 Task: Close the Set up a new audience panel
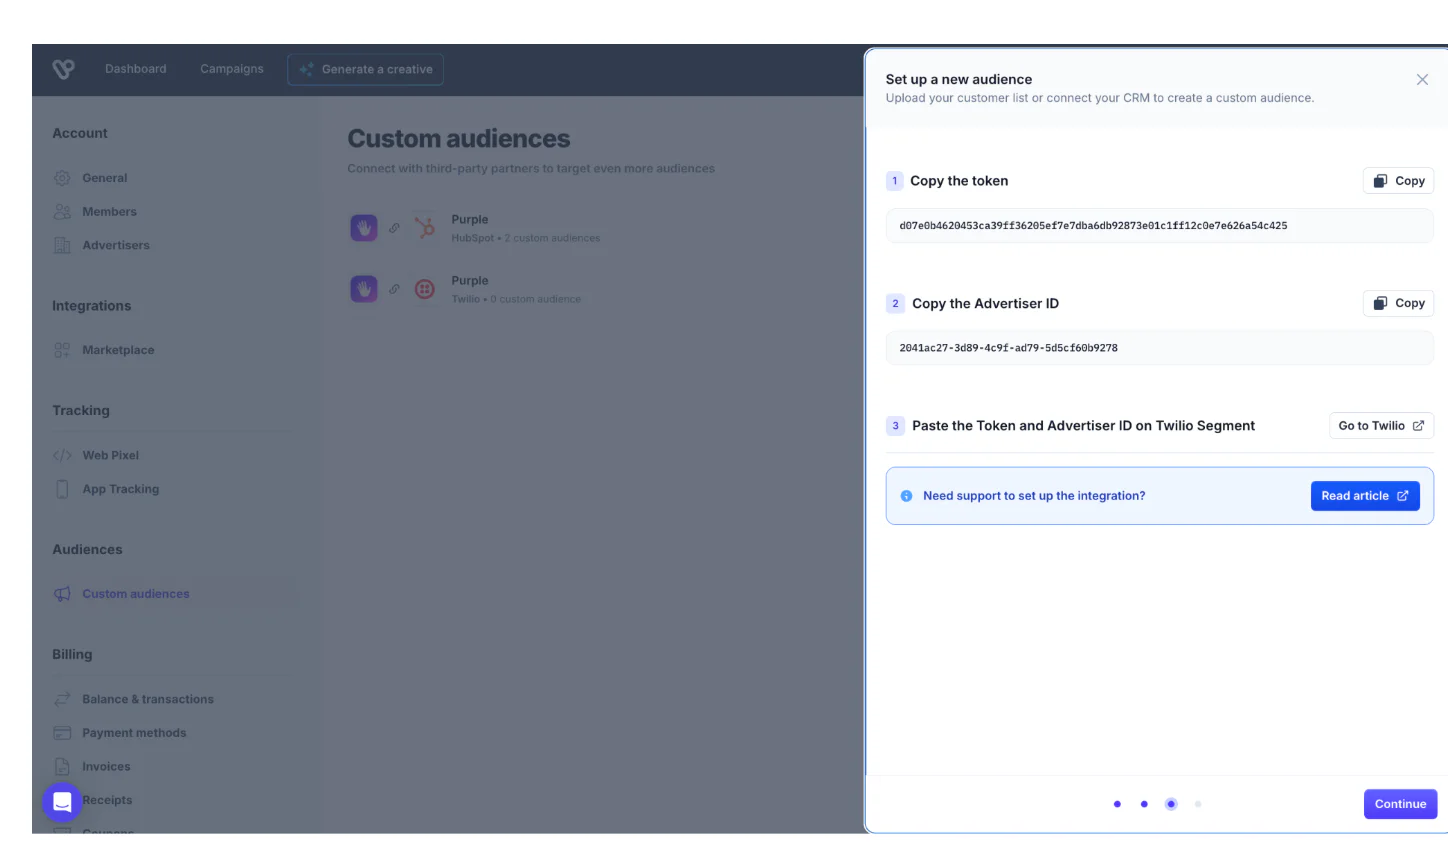click(x=1422, y=80)
